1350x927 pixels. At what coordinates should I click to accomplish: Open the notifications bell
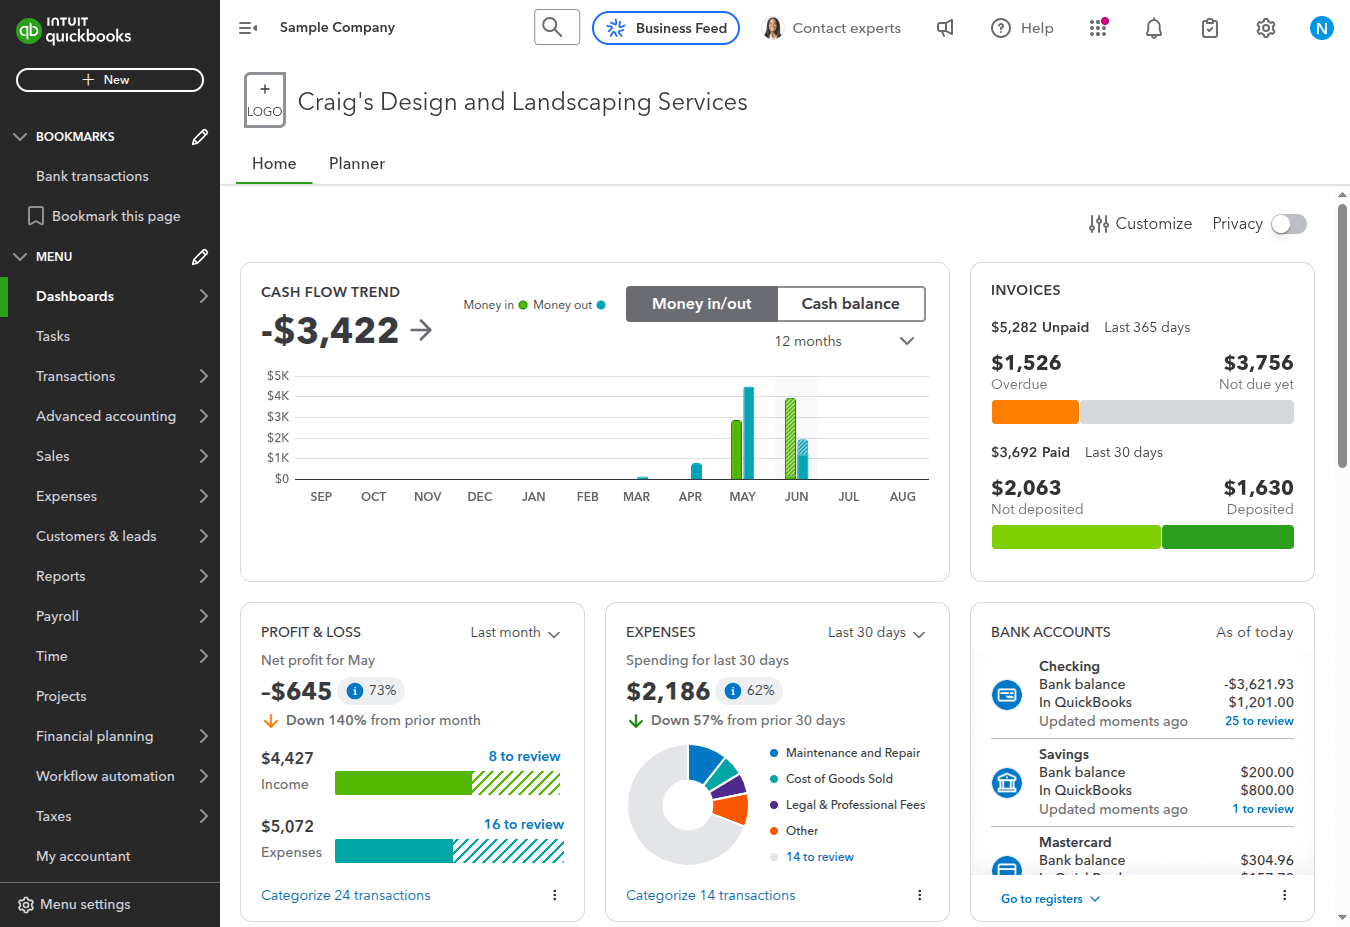pyautogui.click(x=1154, y=28)
